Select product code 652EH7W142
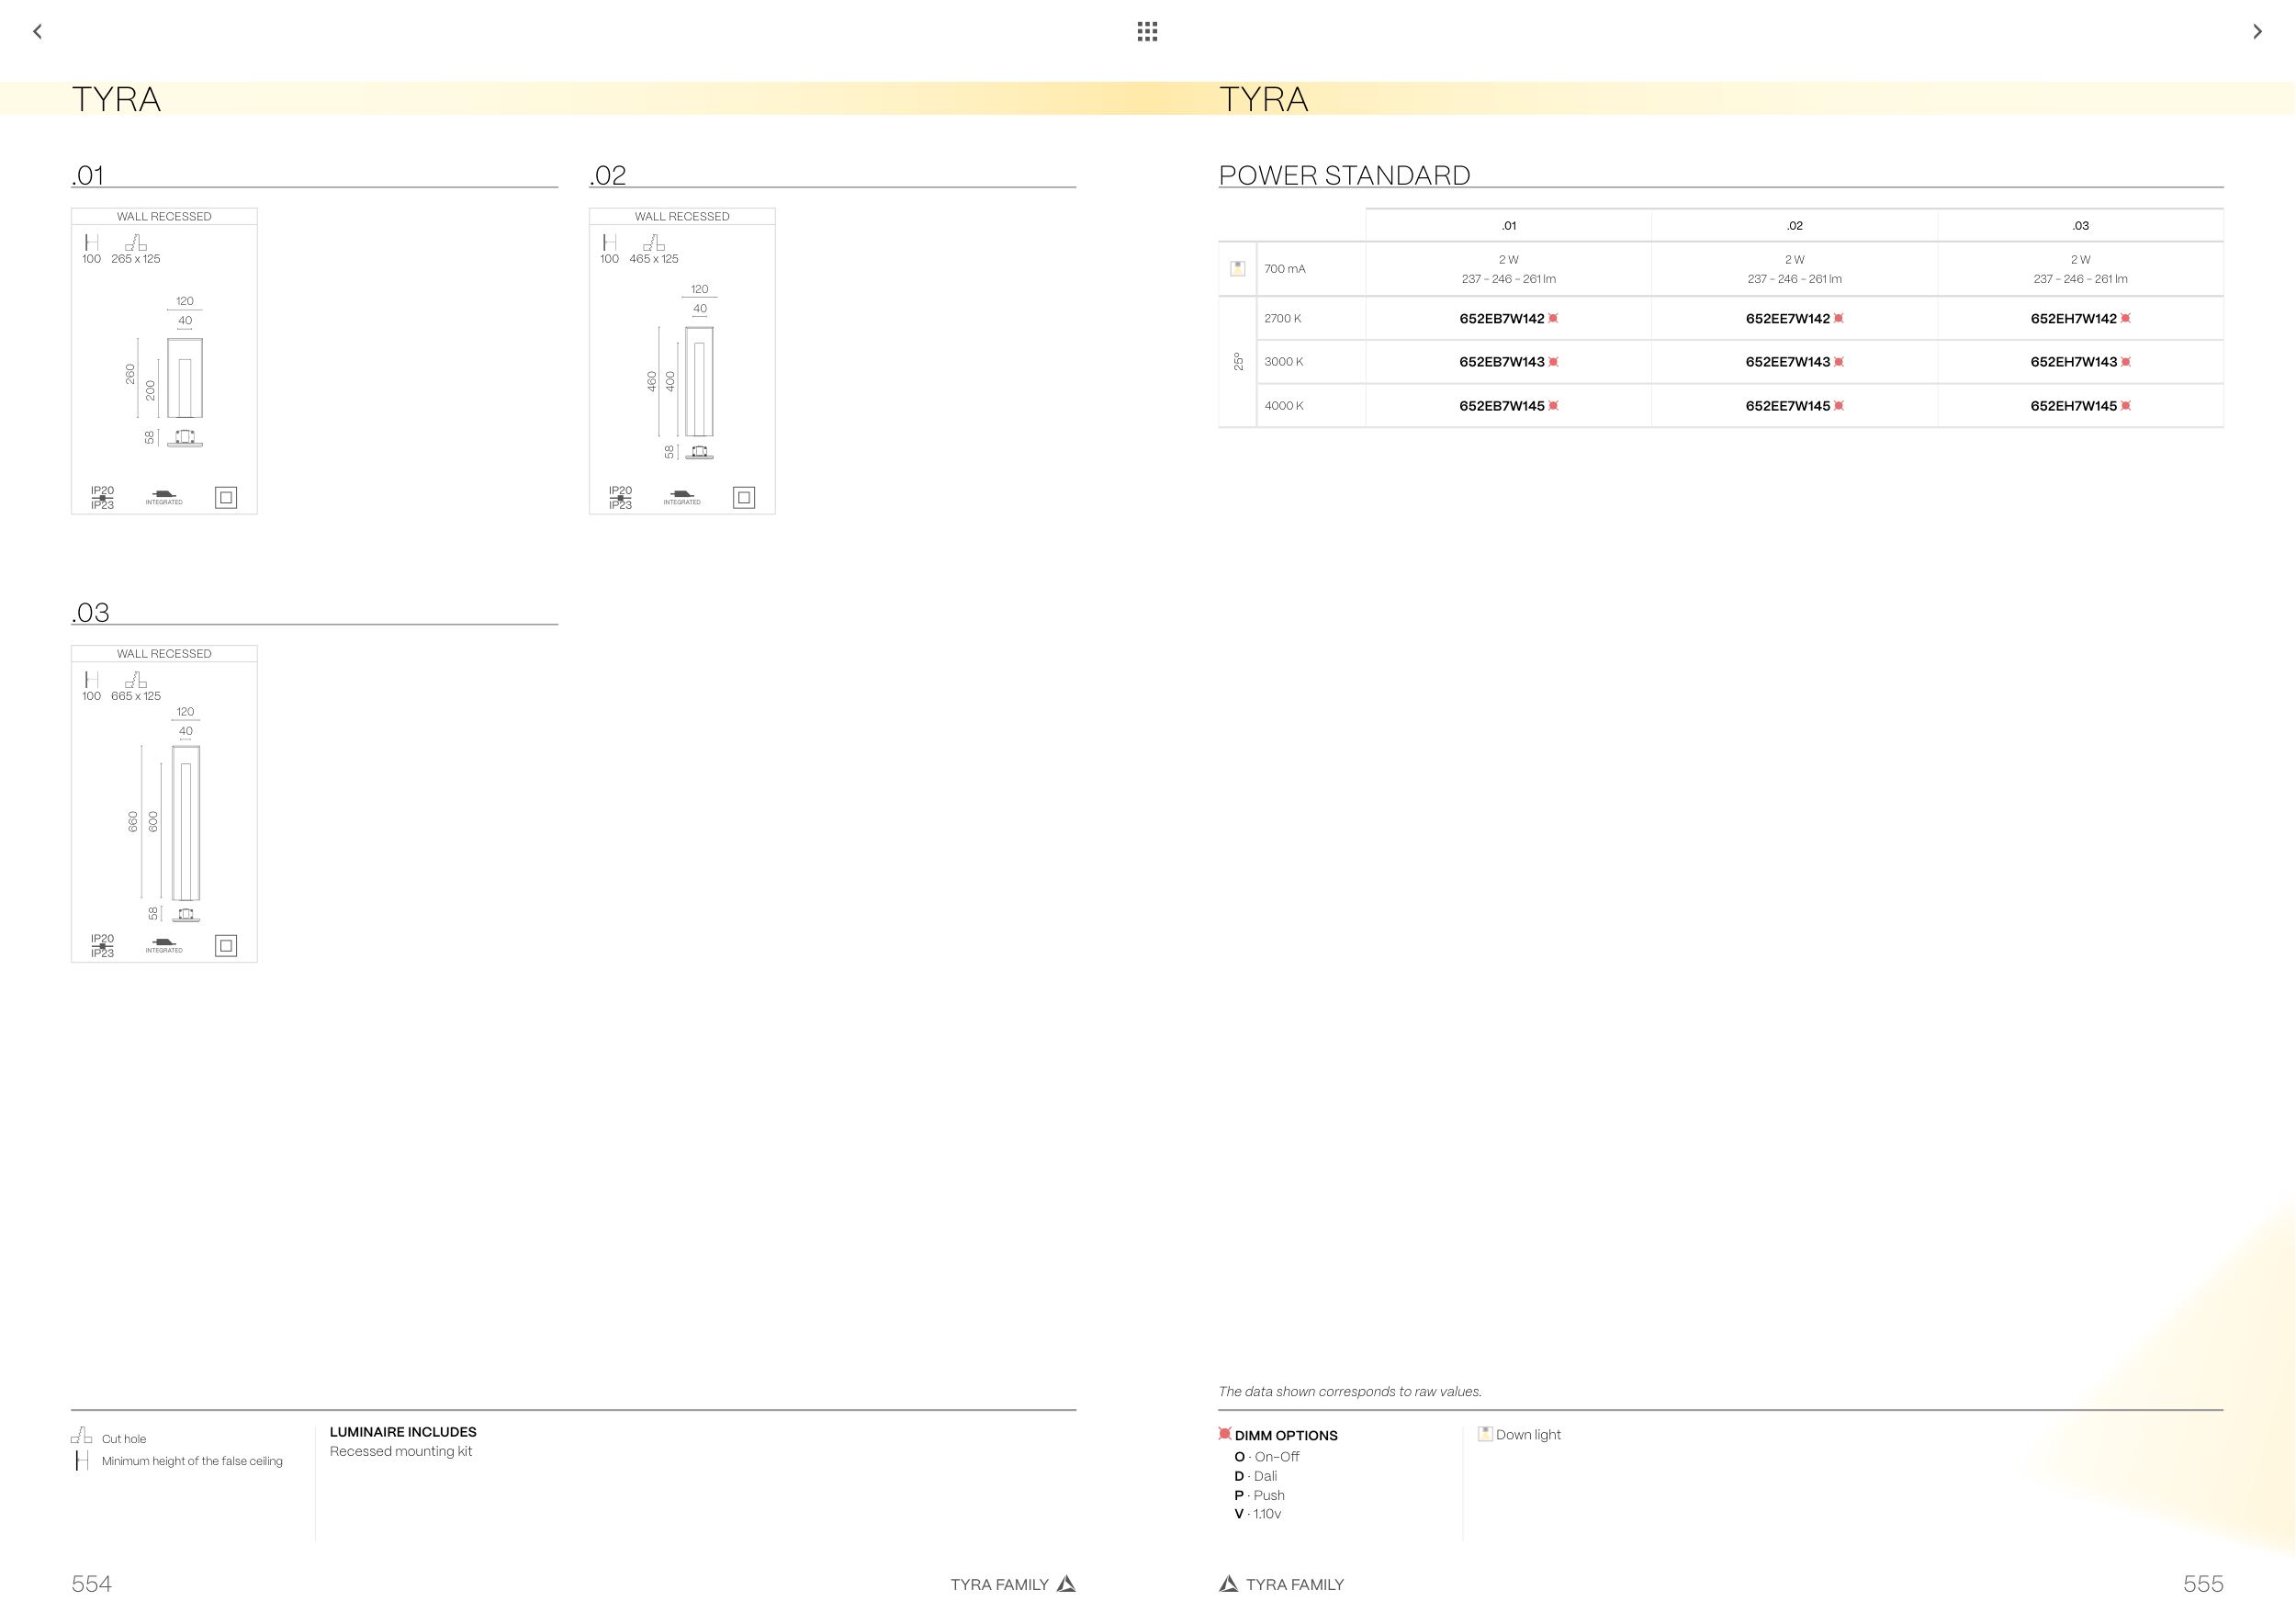This screenshot has width=2296, height=1624. [x=2073, y=318]
